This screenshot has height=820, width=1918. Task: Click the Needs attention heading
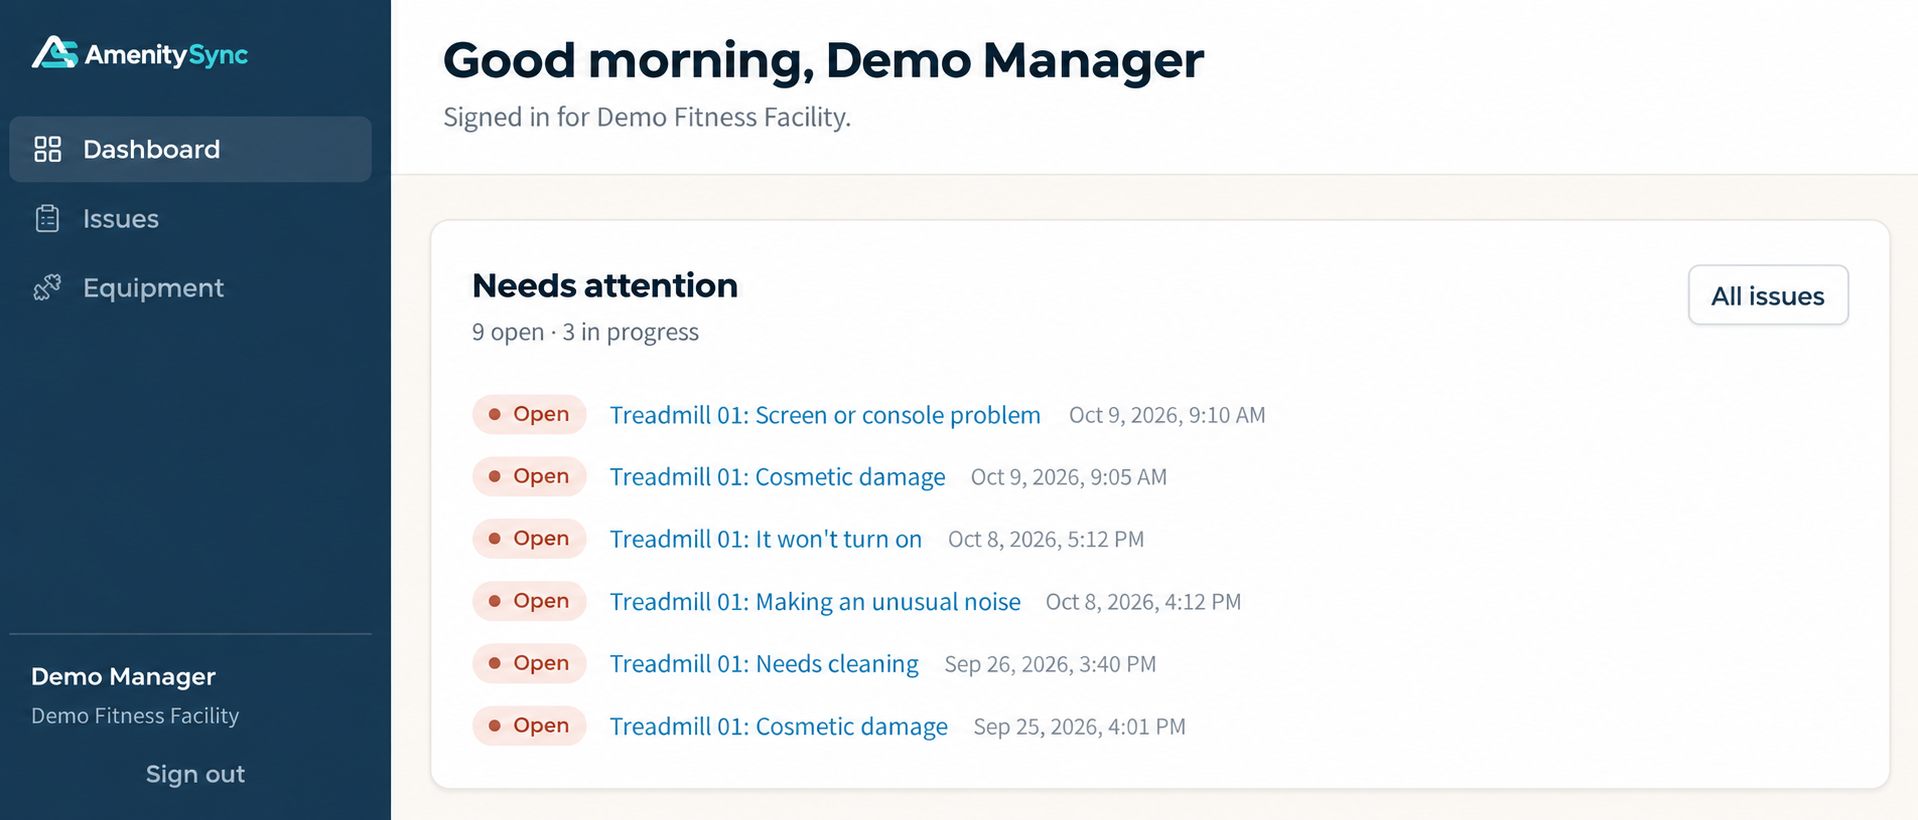click(605, 285)
